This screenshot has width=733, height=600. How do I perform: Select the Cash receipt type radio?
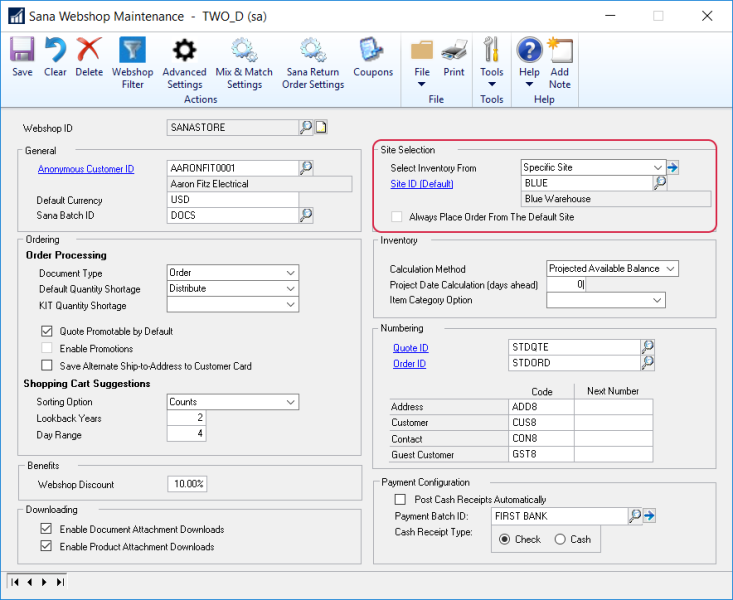560,539
